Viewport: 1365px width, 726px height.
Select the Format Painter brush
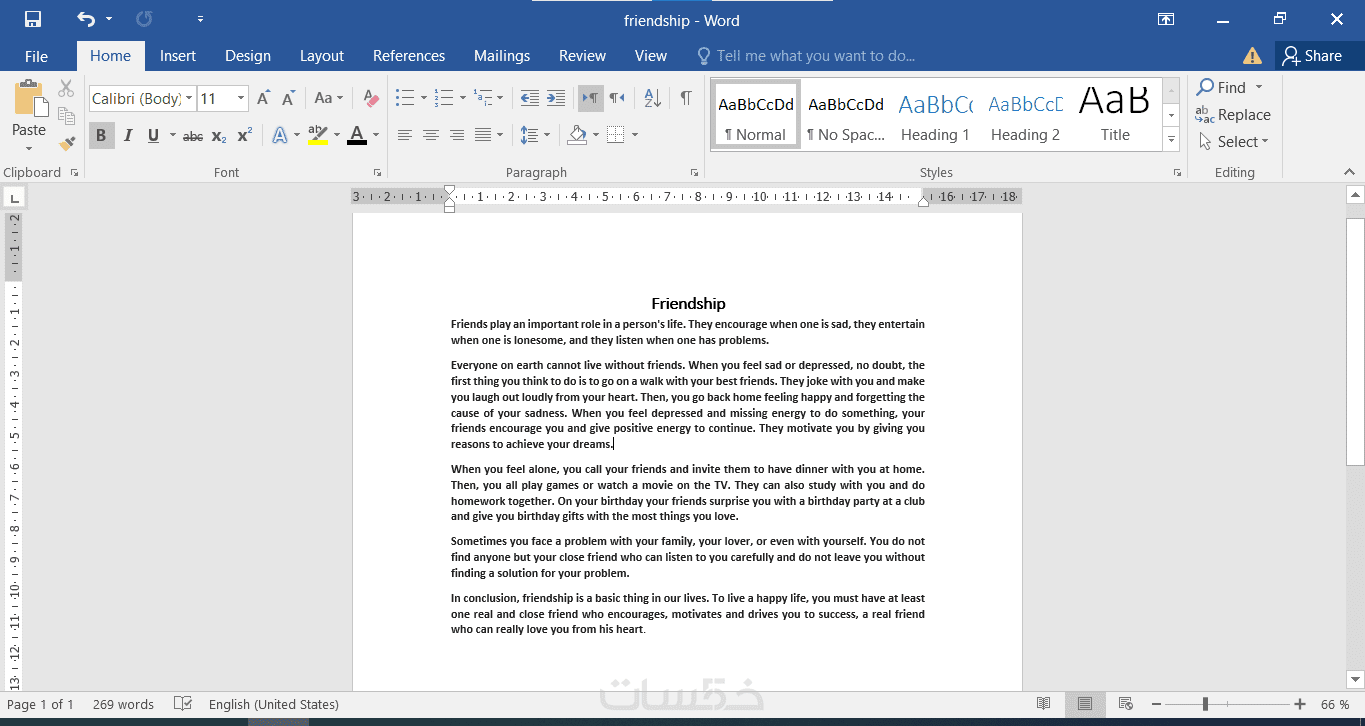[66, 143]
